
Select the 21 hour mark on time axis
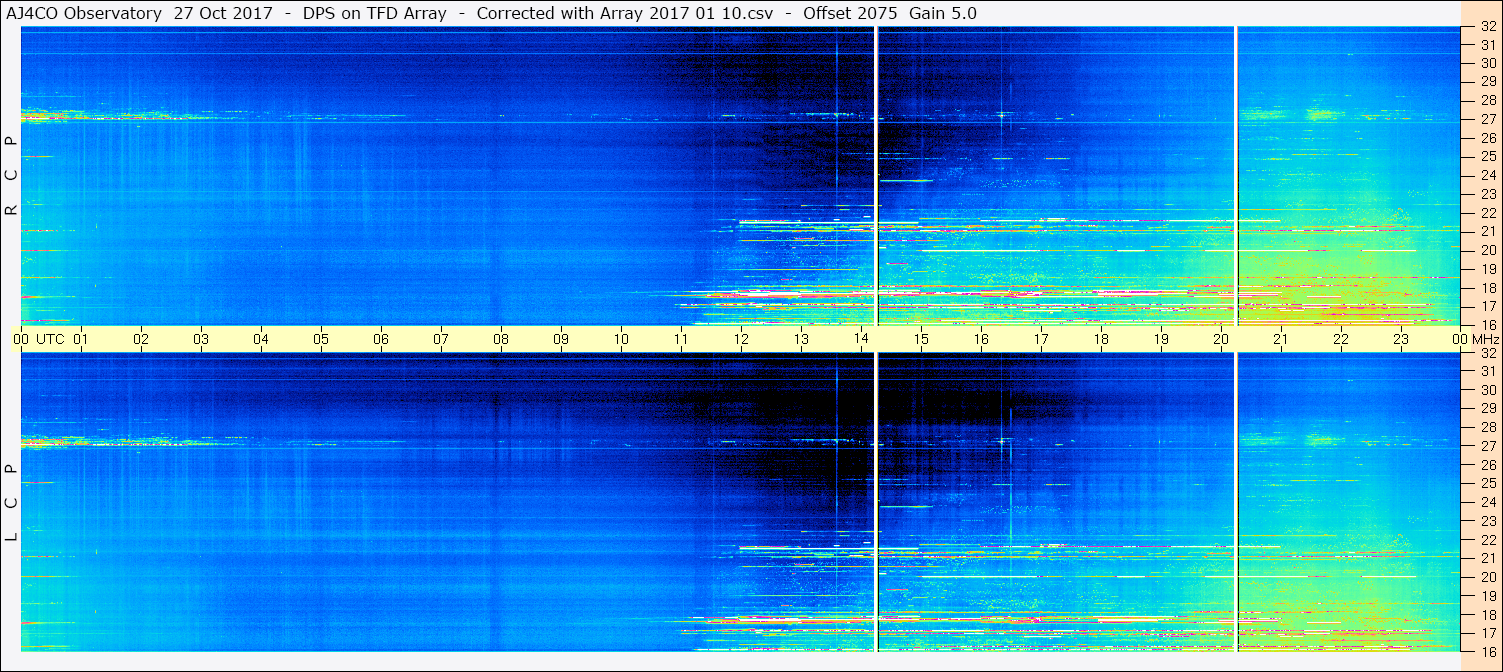1281,339
